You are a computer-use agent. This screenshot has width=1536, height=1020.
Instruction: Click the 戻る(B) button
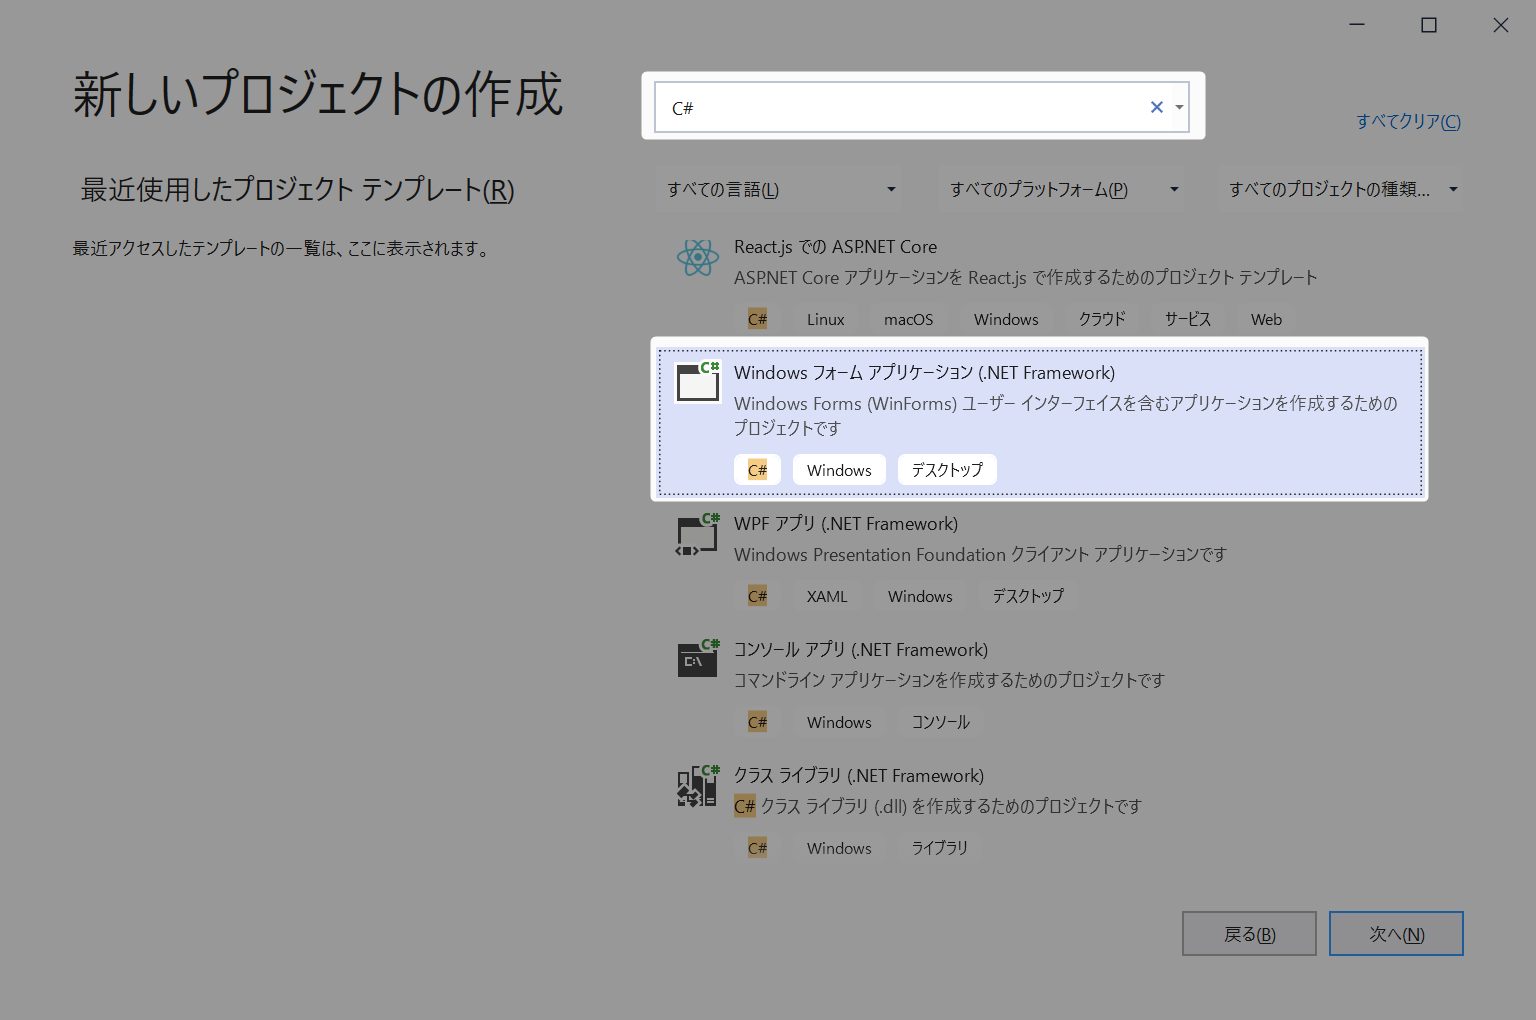click(1249, 934)
